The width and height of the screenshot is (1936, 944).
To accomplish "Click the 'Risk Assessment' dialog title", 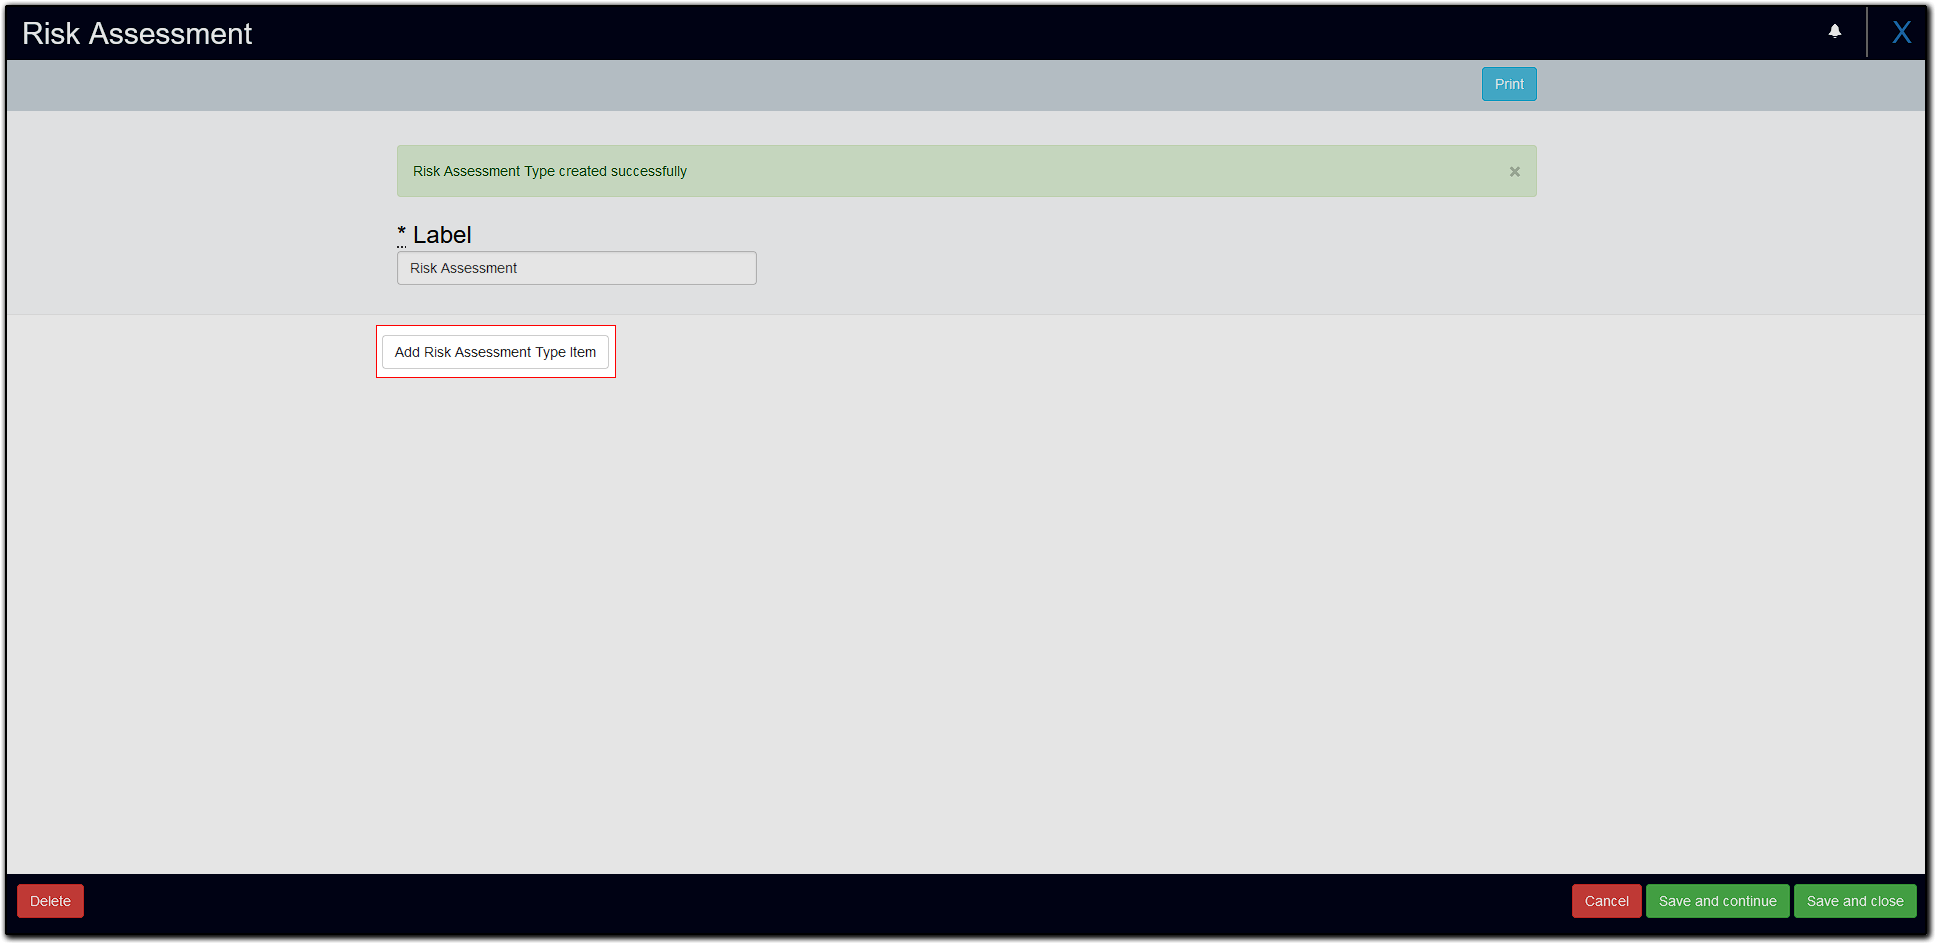I will pos(137,33).
